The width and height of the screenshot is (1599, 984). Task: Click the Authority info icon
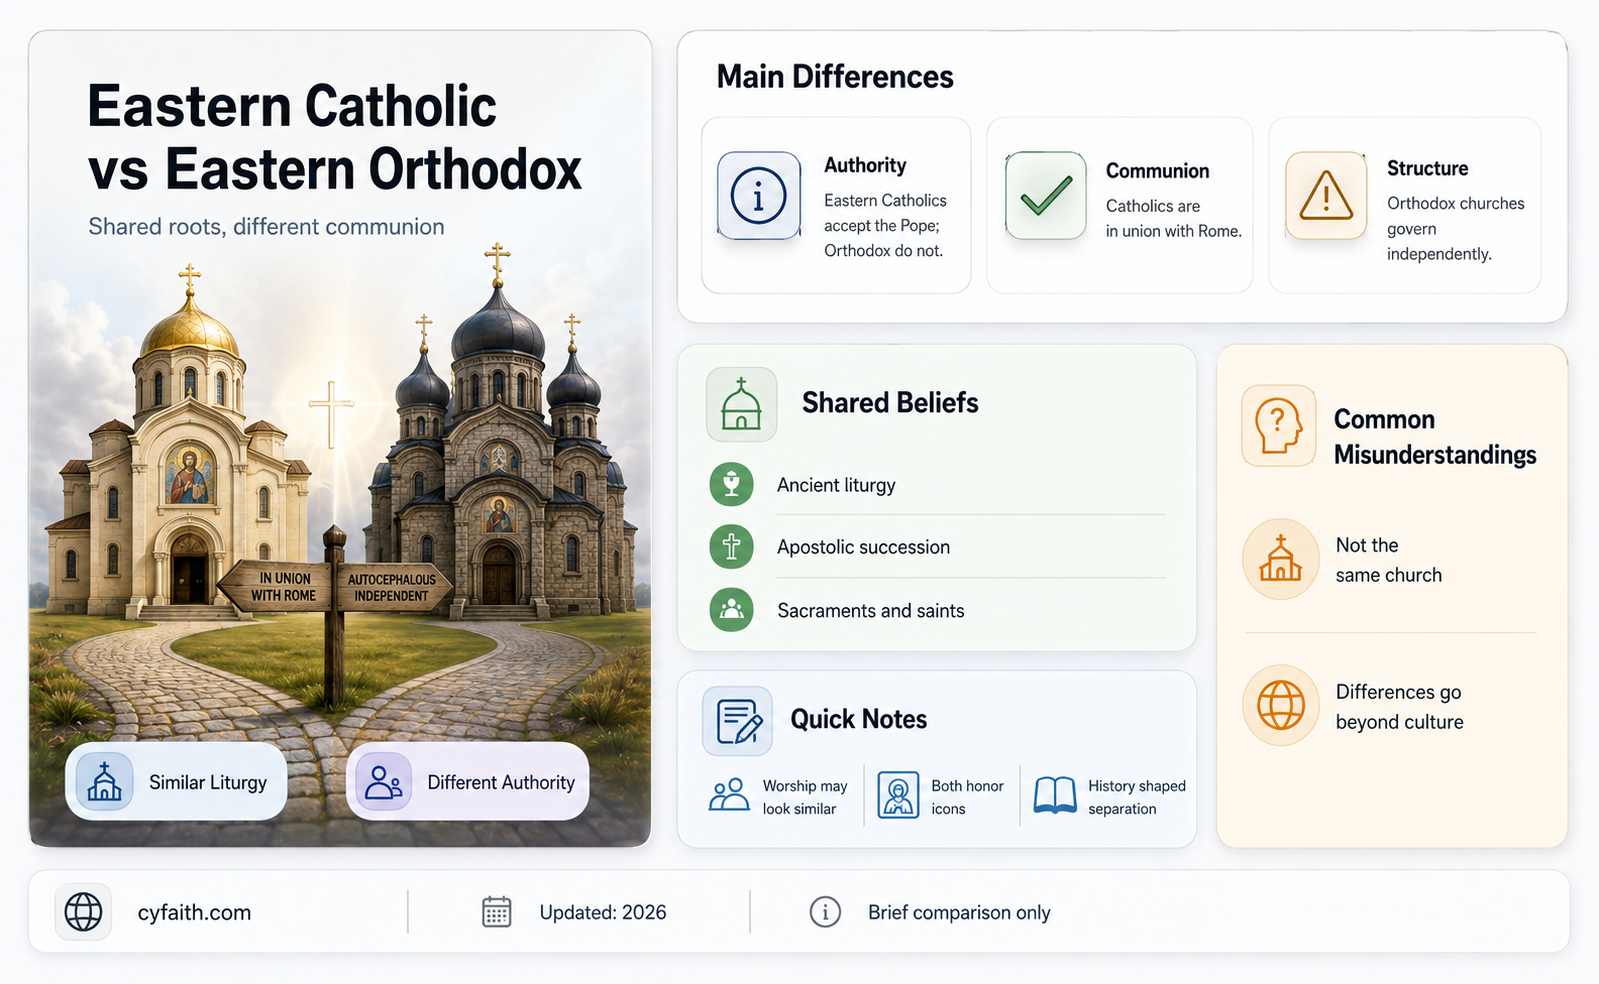pyautogui.click(x=759, y=195)
